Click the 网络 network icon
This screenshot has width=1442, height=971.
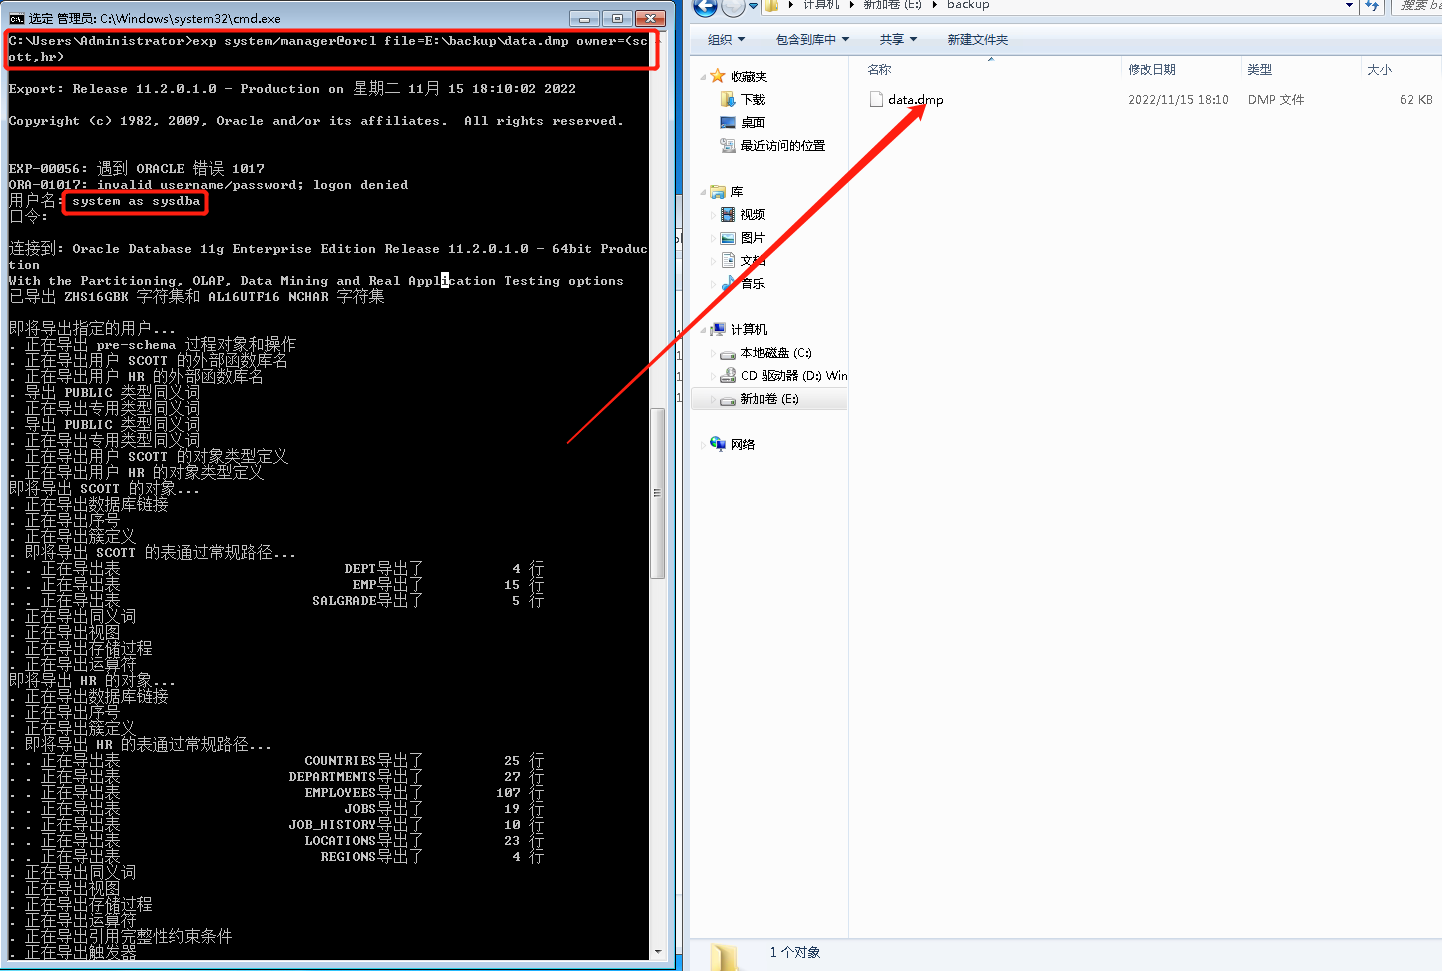click(718, 444)
